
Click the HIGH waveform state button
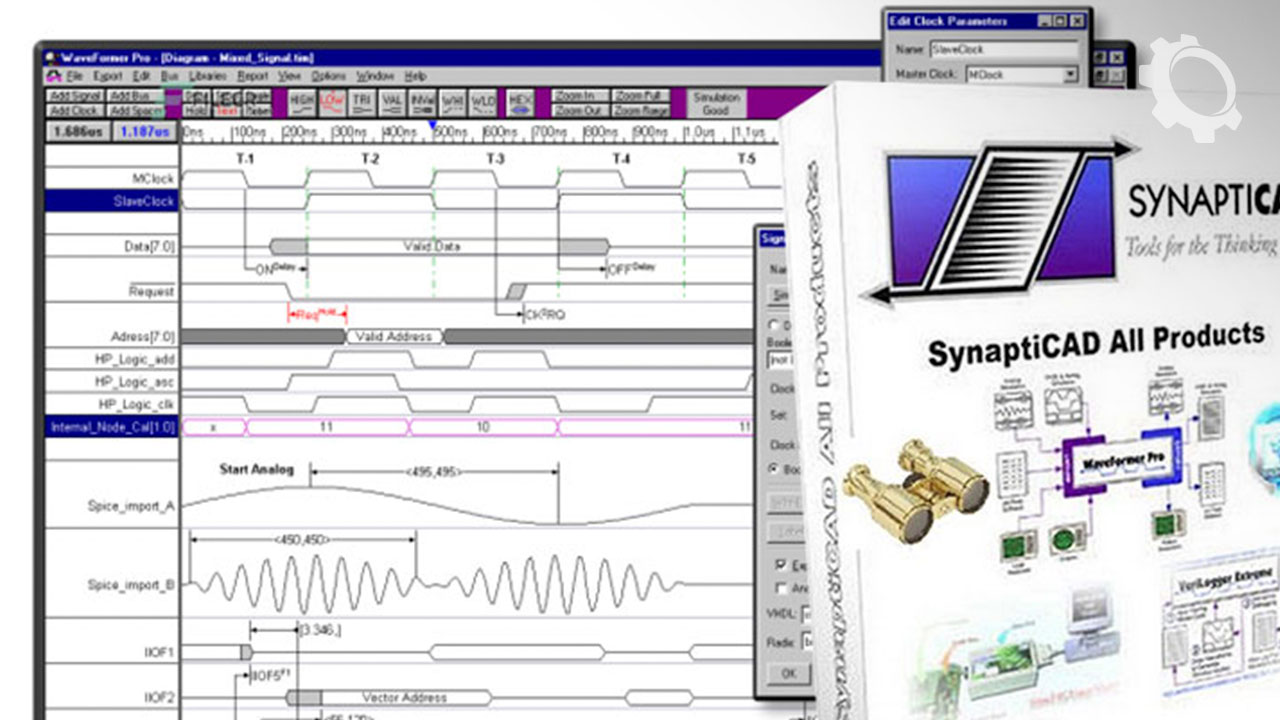[301, 102]
